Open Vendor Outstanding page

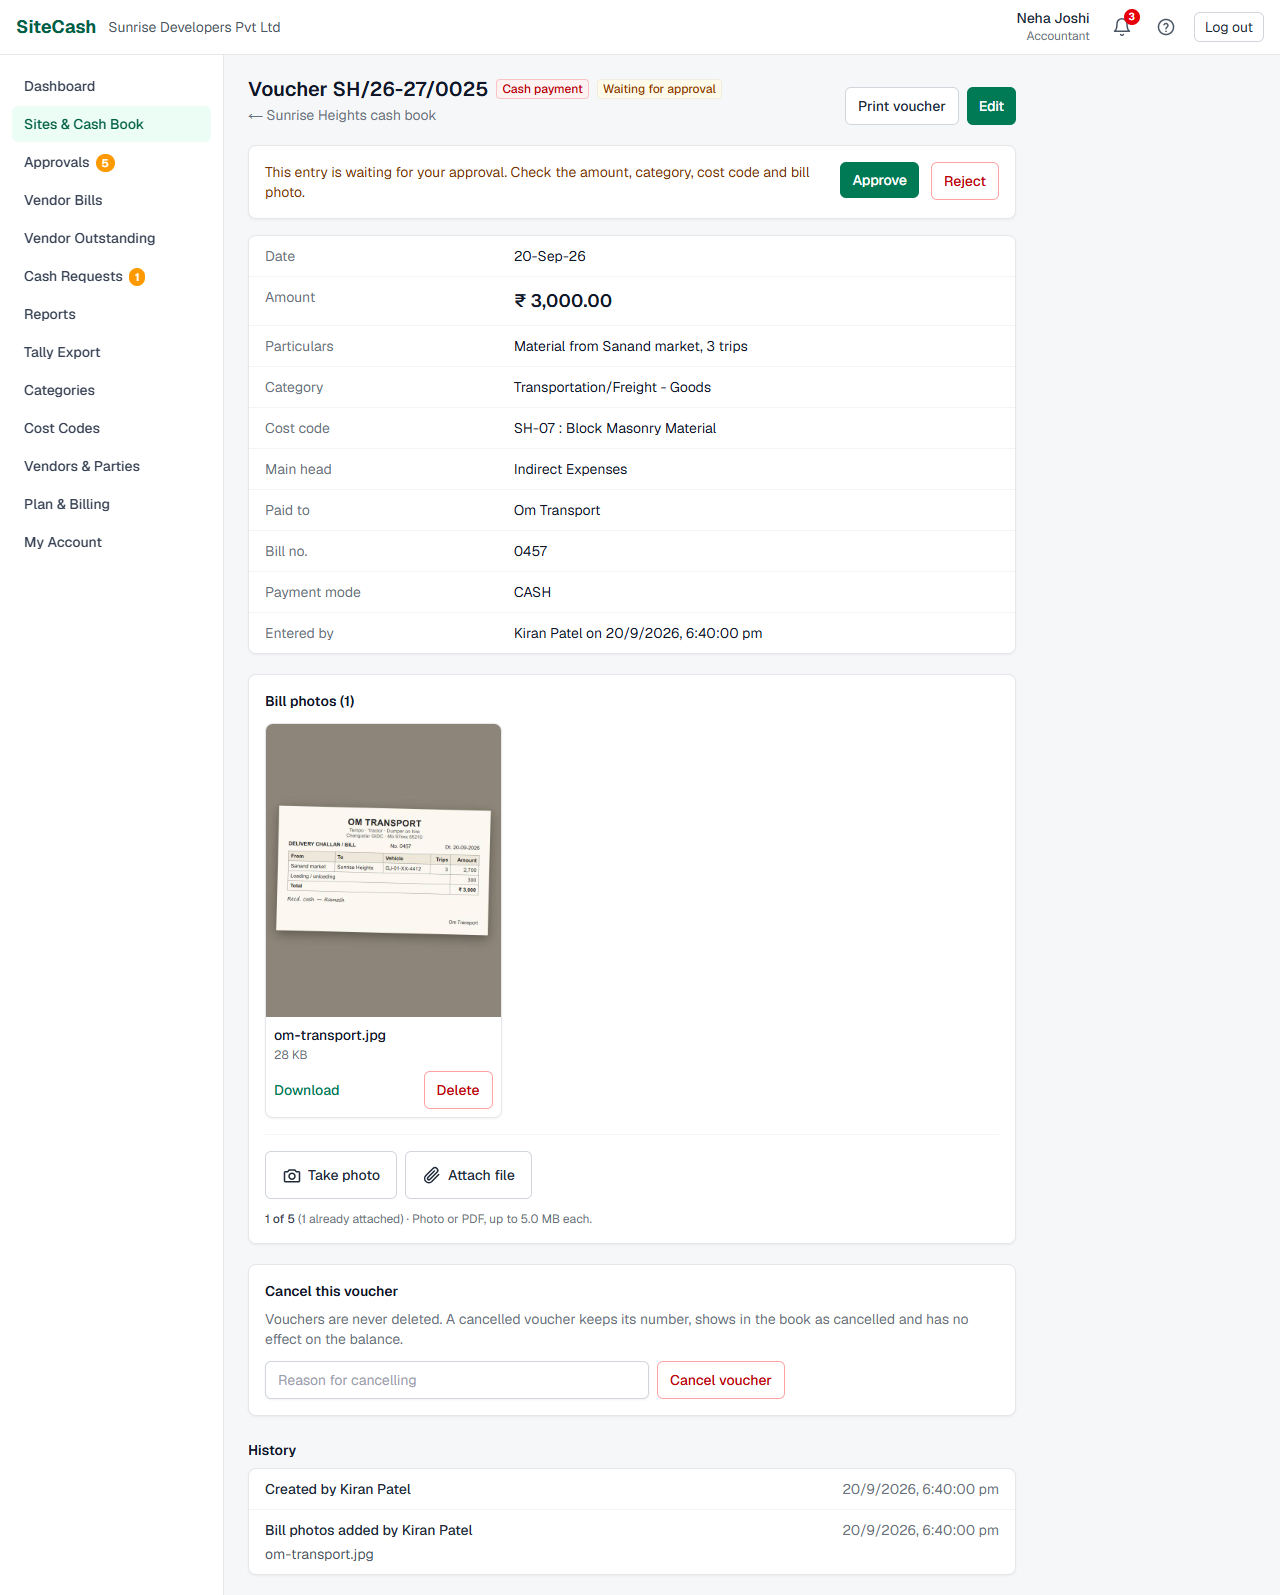pyautogui.click(x=111, y=238)
